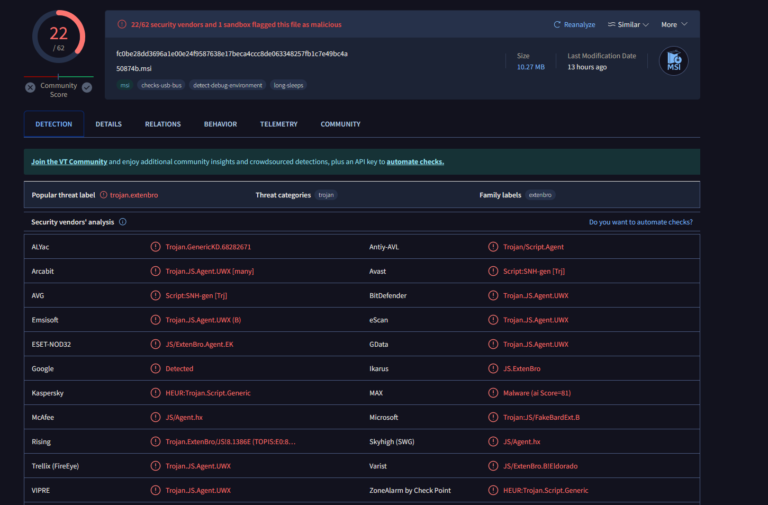The image size is (768, 505).
Task: Click the alert icon in the Skyhigh (SWG) row
Action: (x=493, y=441)
